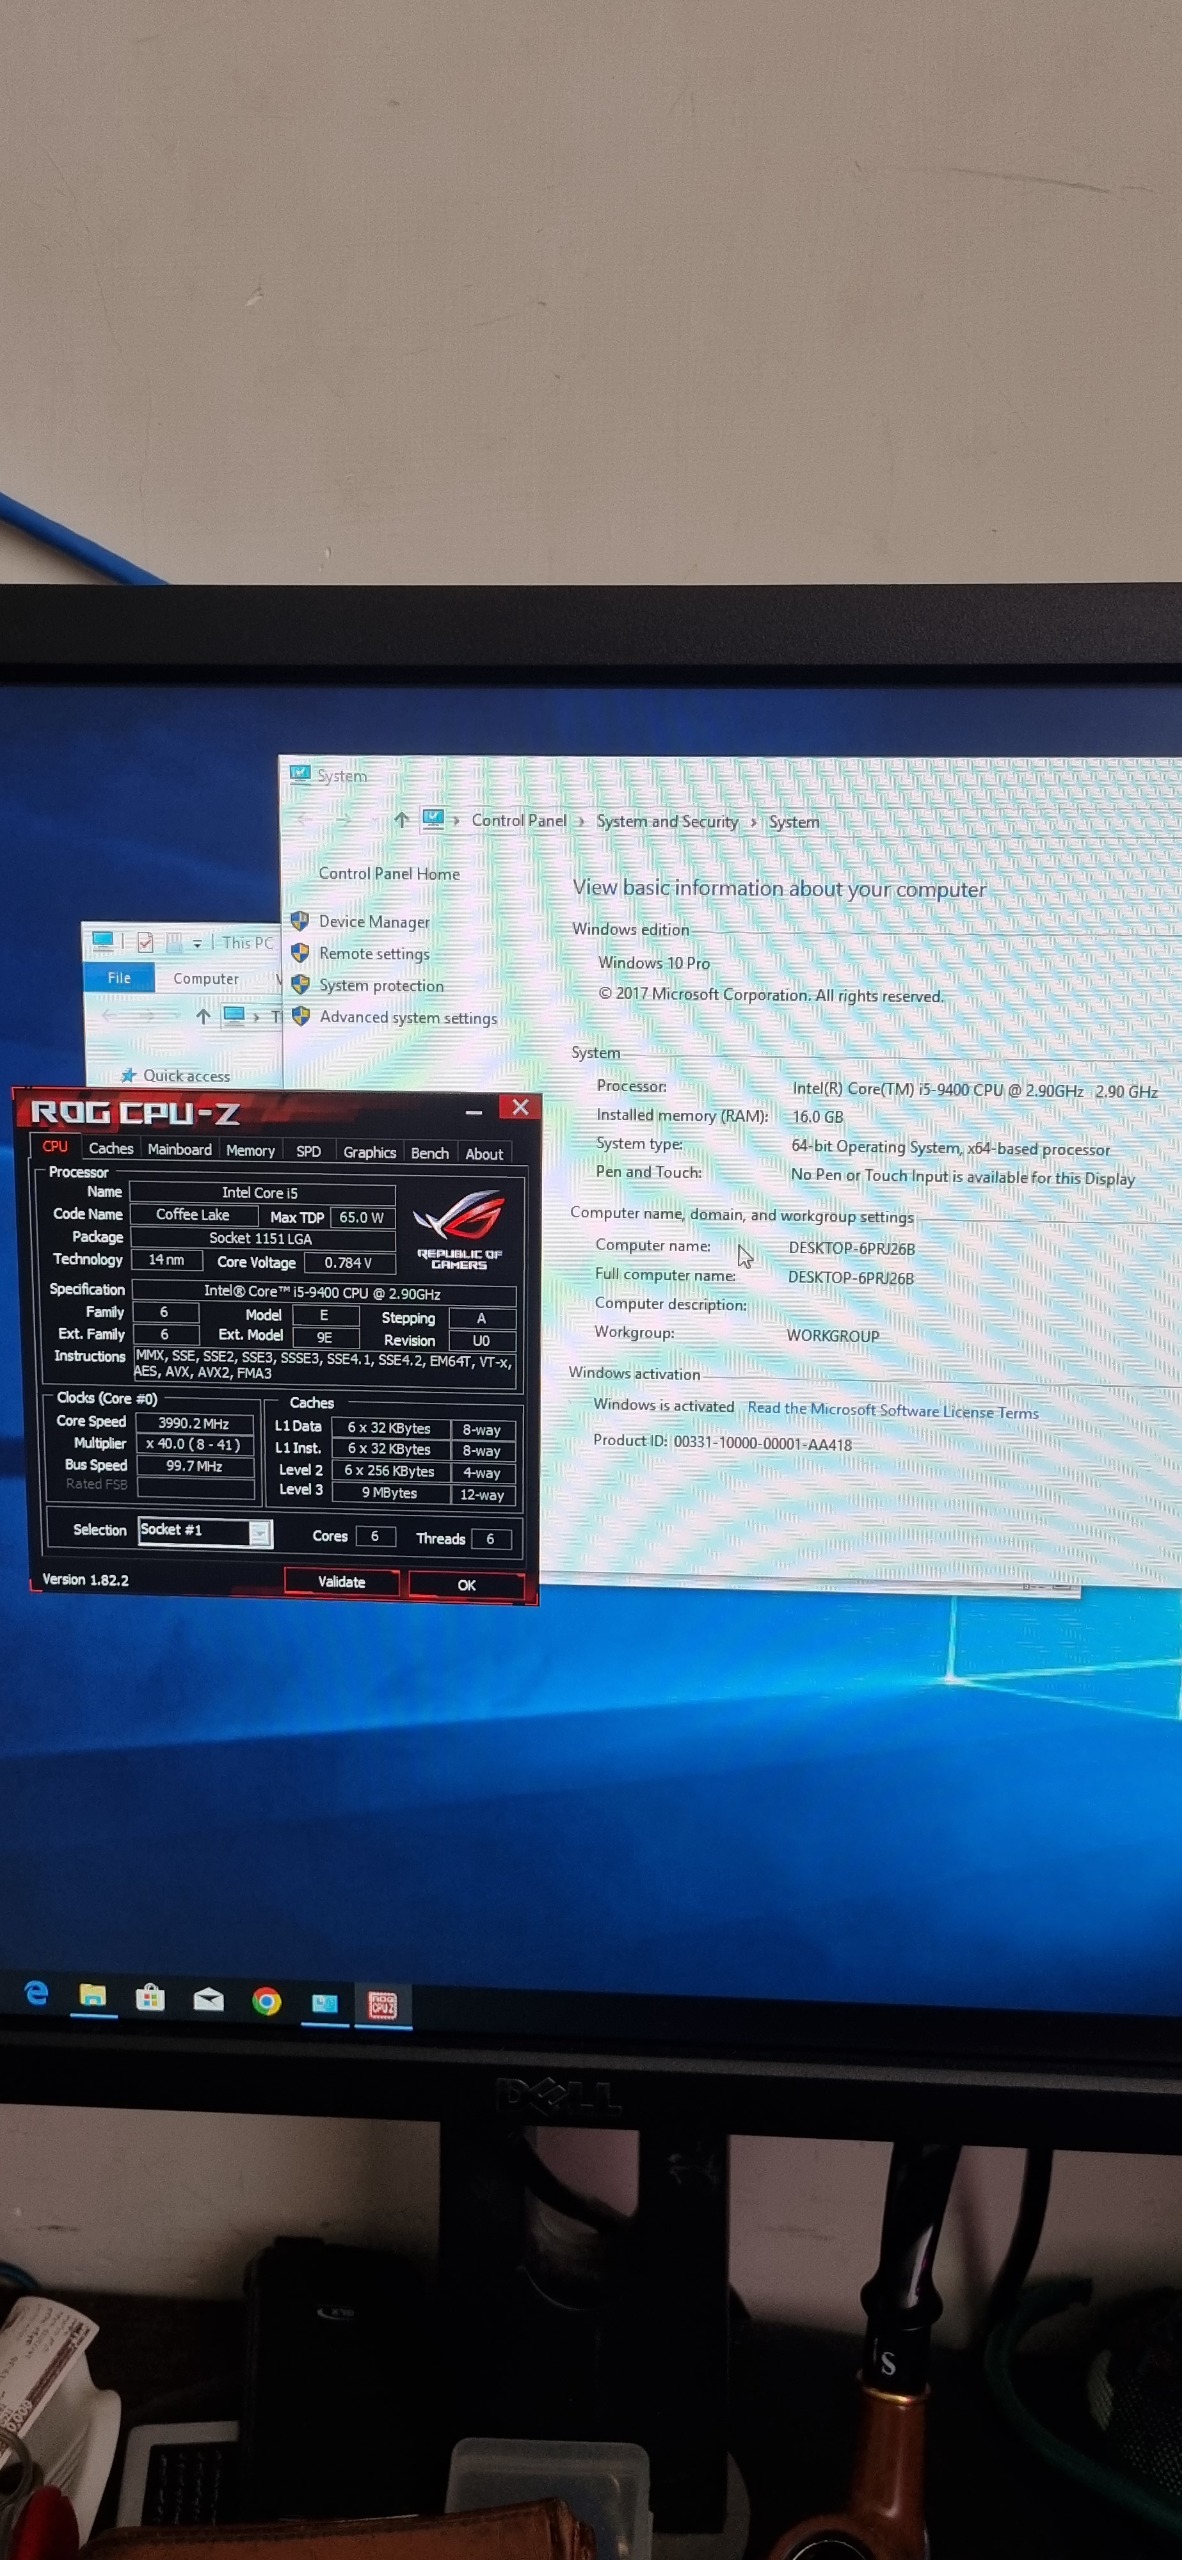Read the Microsoft Software License Terms link
The width and height of the screenshot is (1182, 2560).
point(893,1411)
